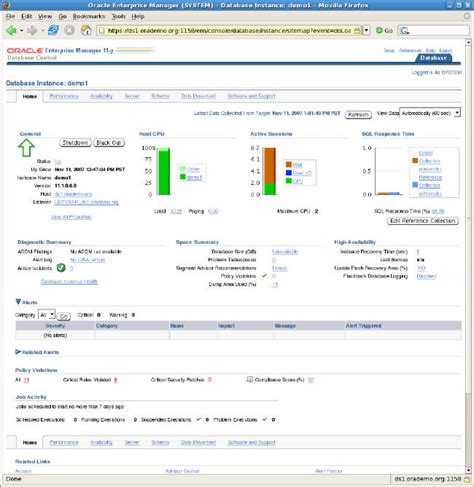Screen dimensions: 474x487
Task: Click the Stop loading icon
Action: pos(69,30)
